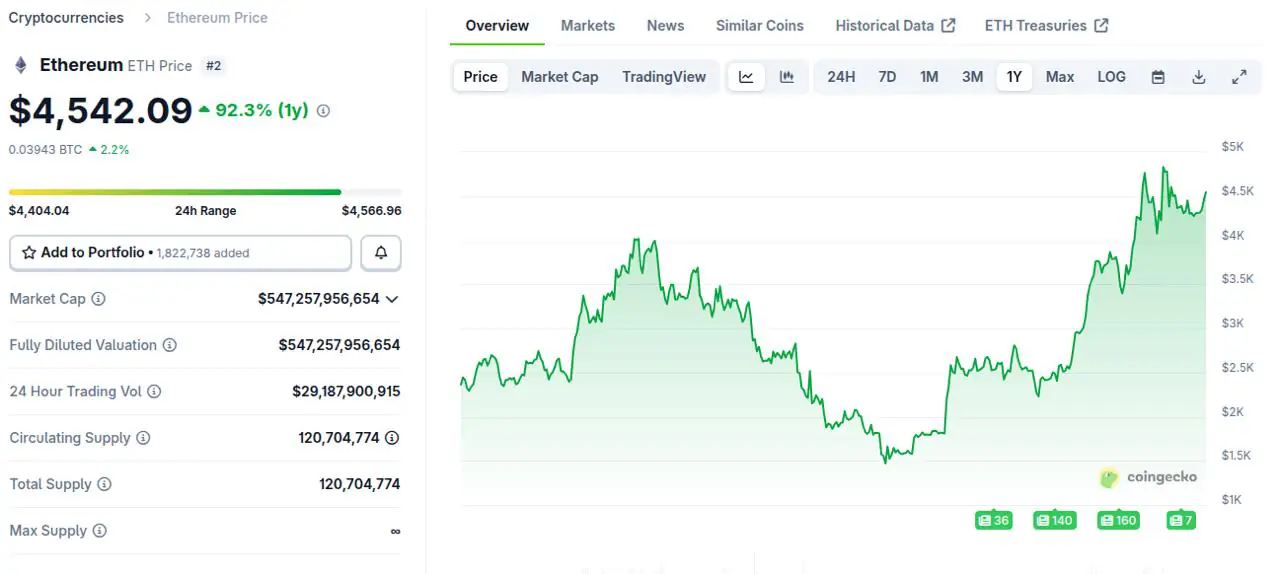The height and width of the screenshot is (574, 1280).
Task: Toggle LOG scale on chart
Action: 1111,77
